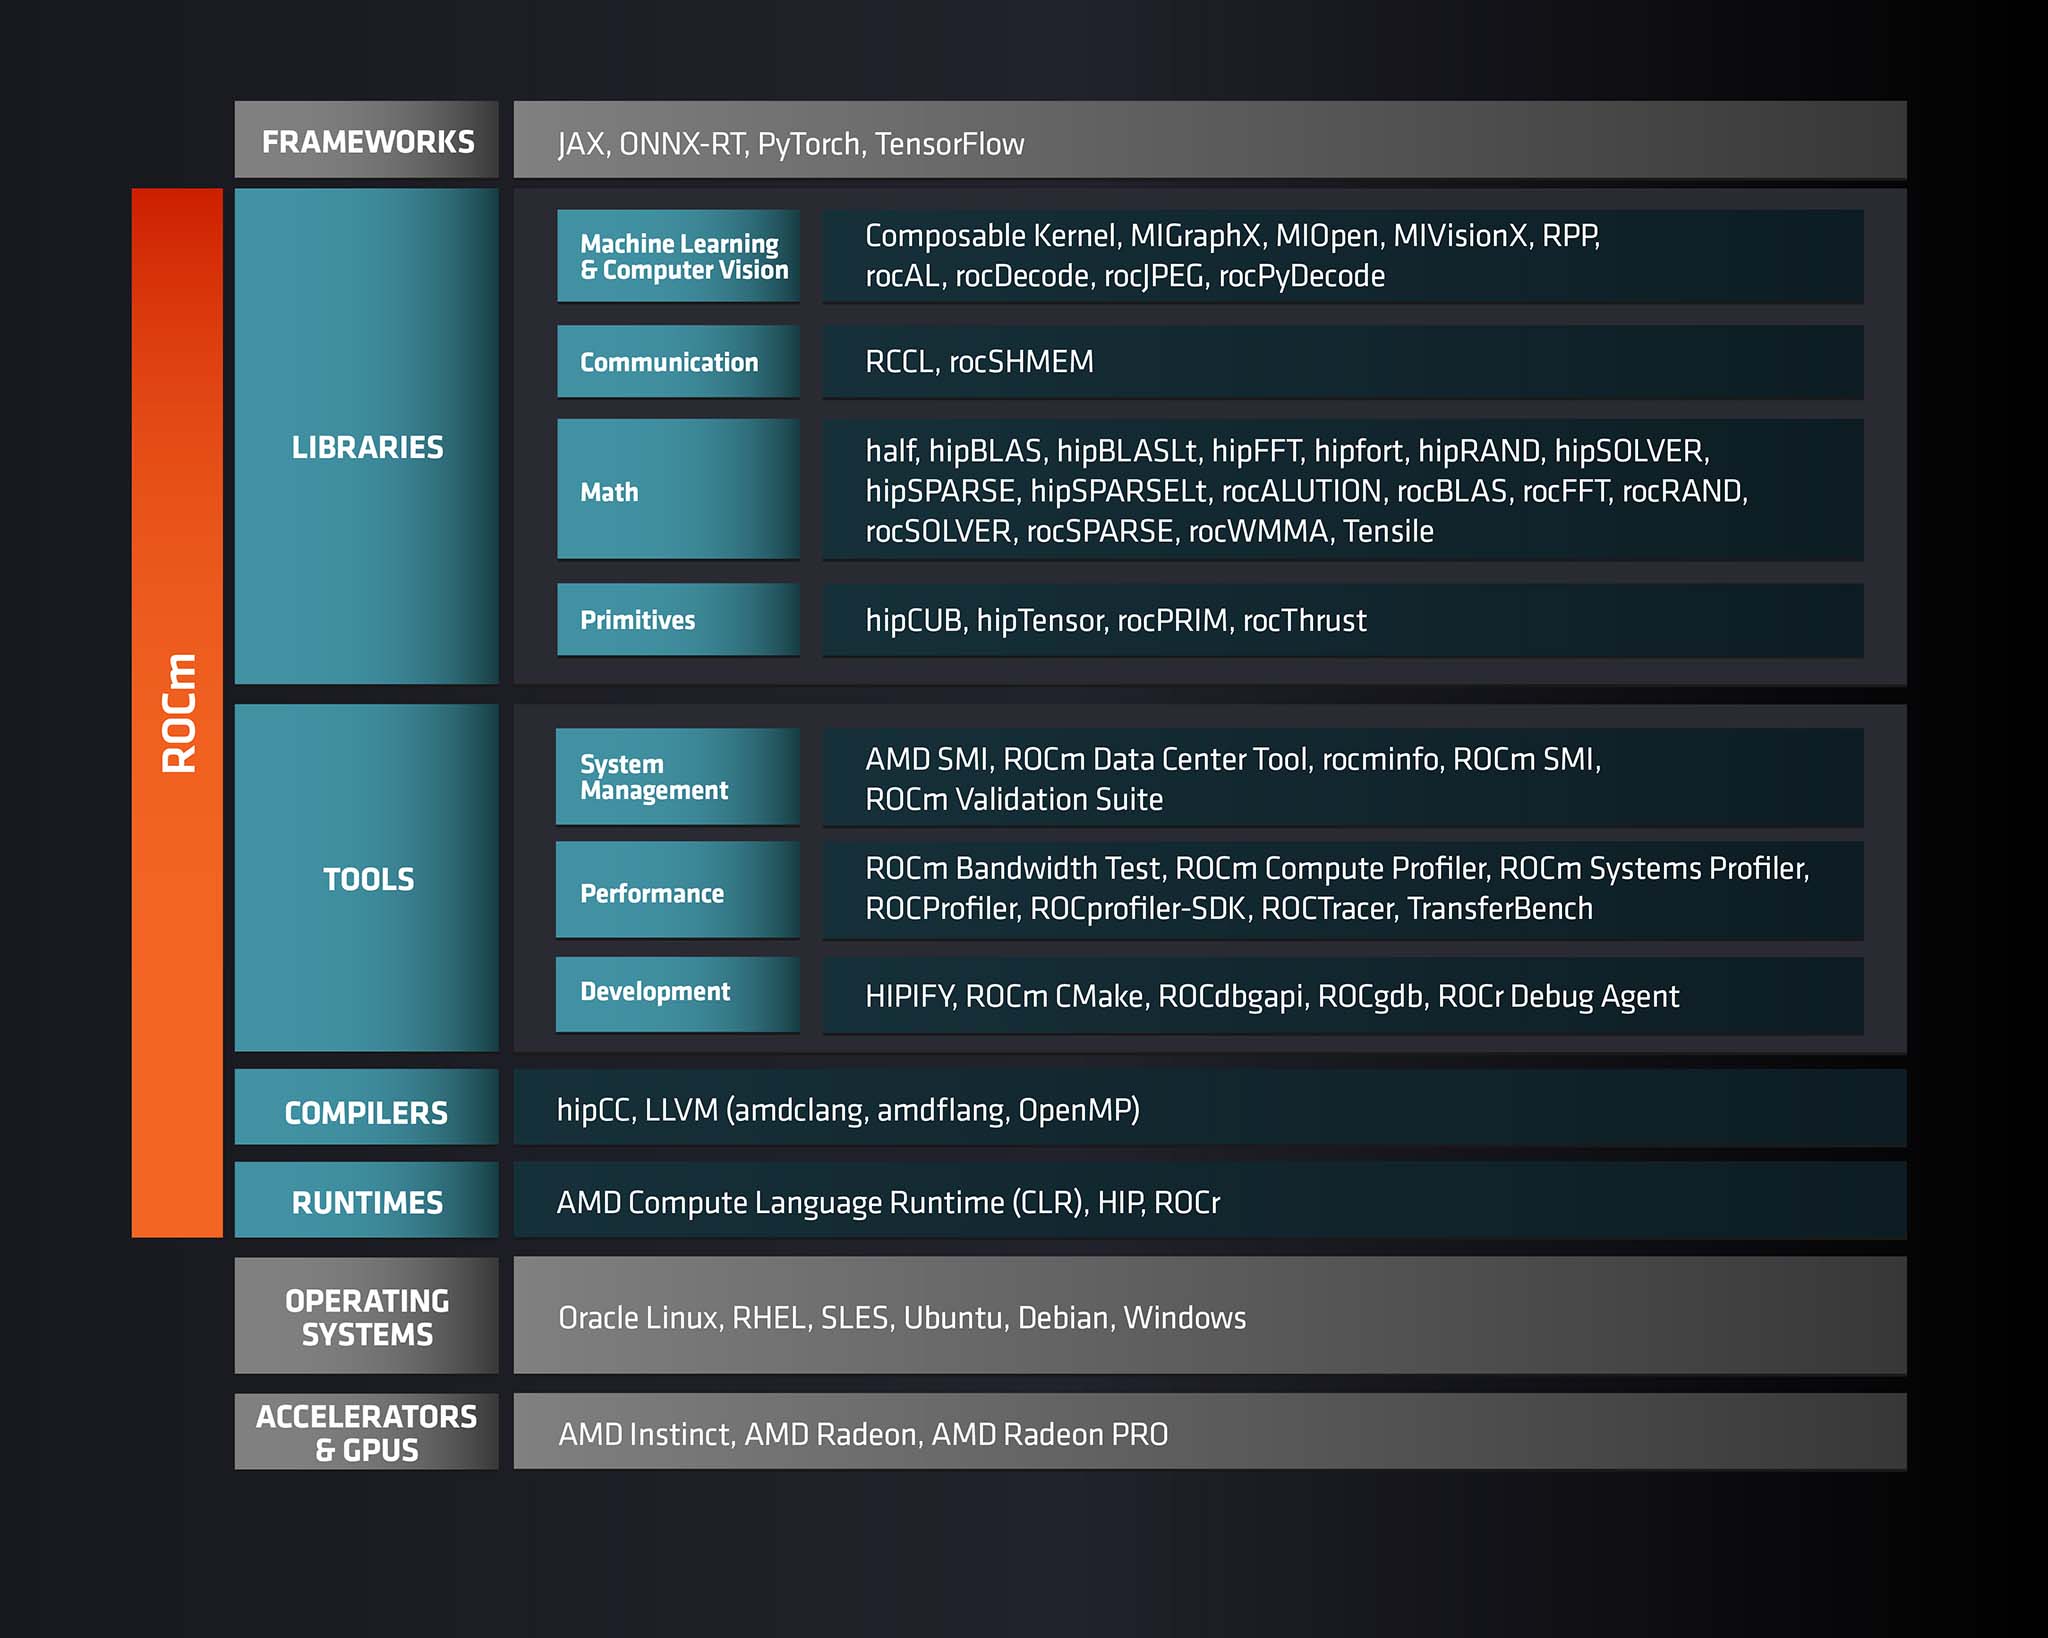Select the OPERATING SYSTEMS category label
Image resolution: width=2048 pixels, height=1638 pixels.
click(x=367, y=1316)
